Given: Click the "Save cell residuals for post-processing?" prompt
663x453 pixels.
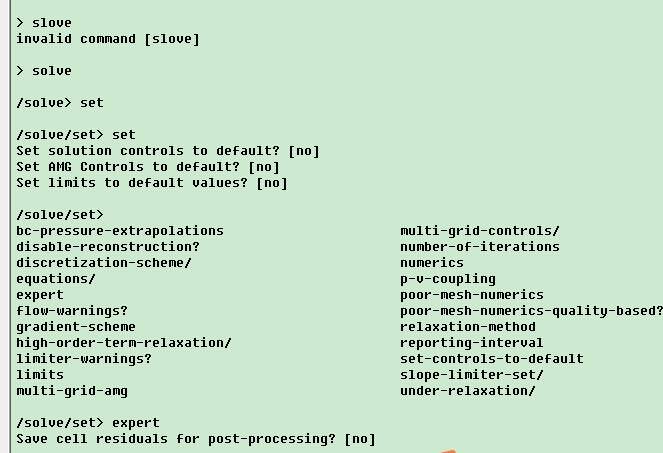Looking at the screenshot, I should click(196, 439).
